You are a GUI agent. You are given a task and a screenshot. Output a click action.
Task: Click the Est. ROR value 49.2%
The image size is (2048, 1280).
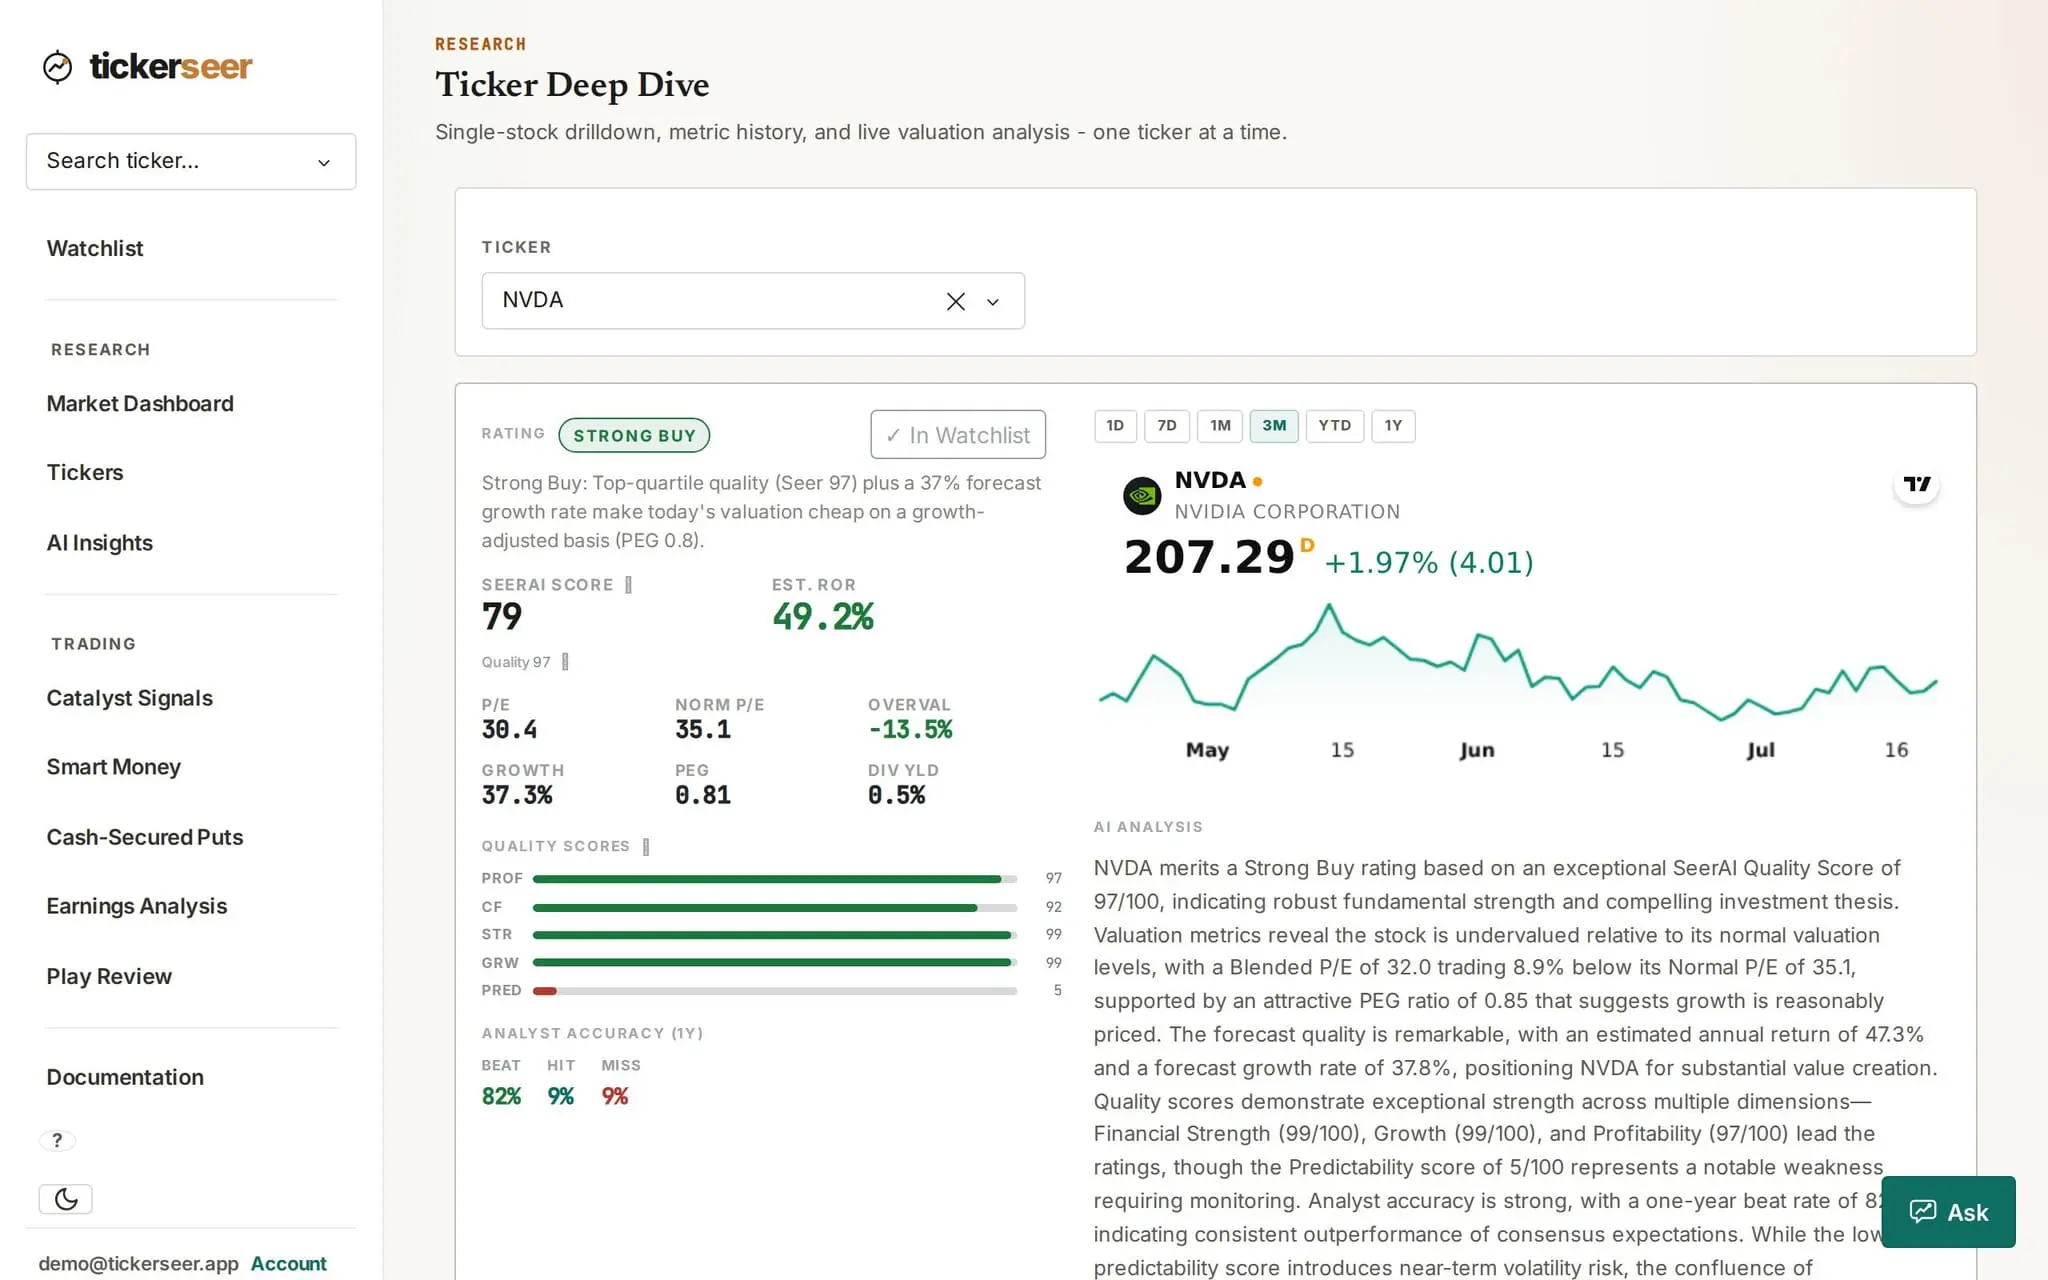pyautogui.click(x=823, y=617)
